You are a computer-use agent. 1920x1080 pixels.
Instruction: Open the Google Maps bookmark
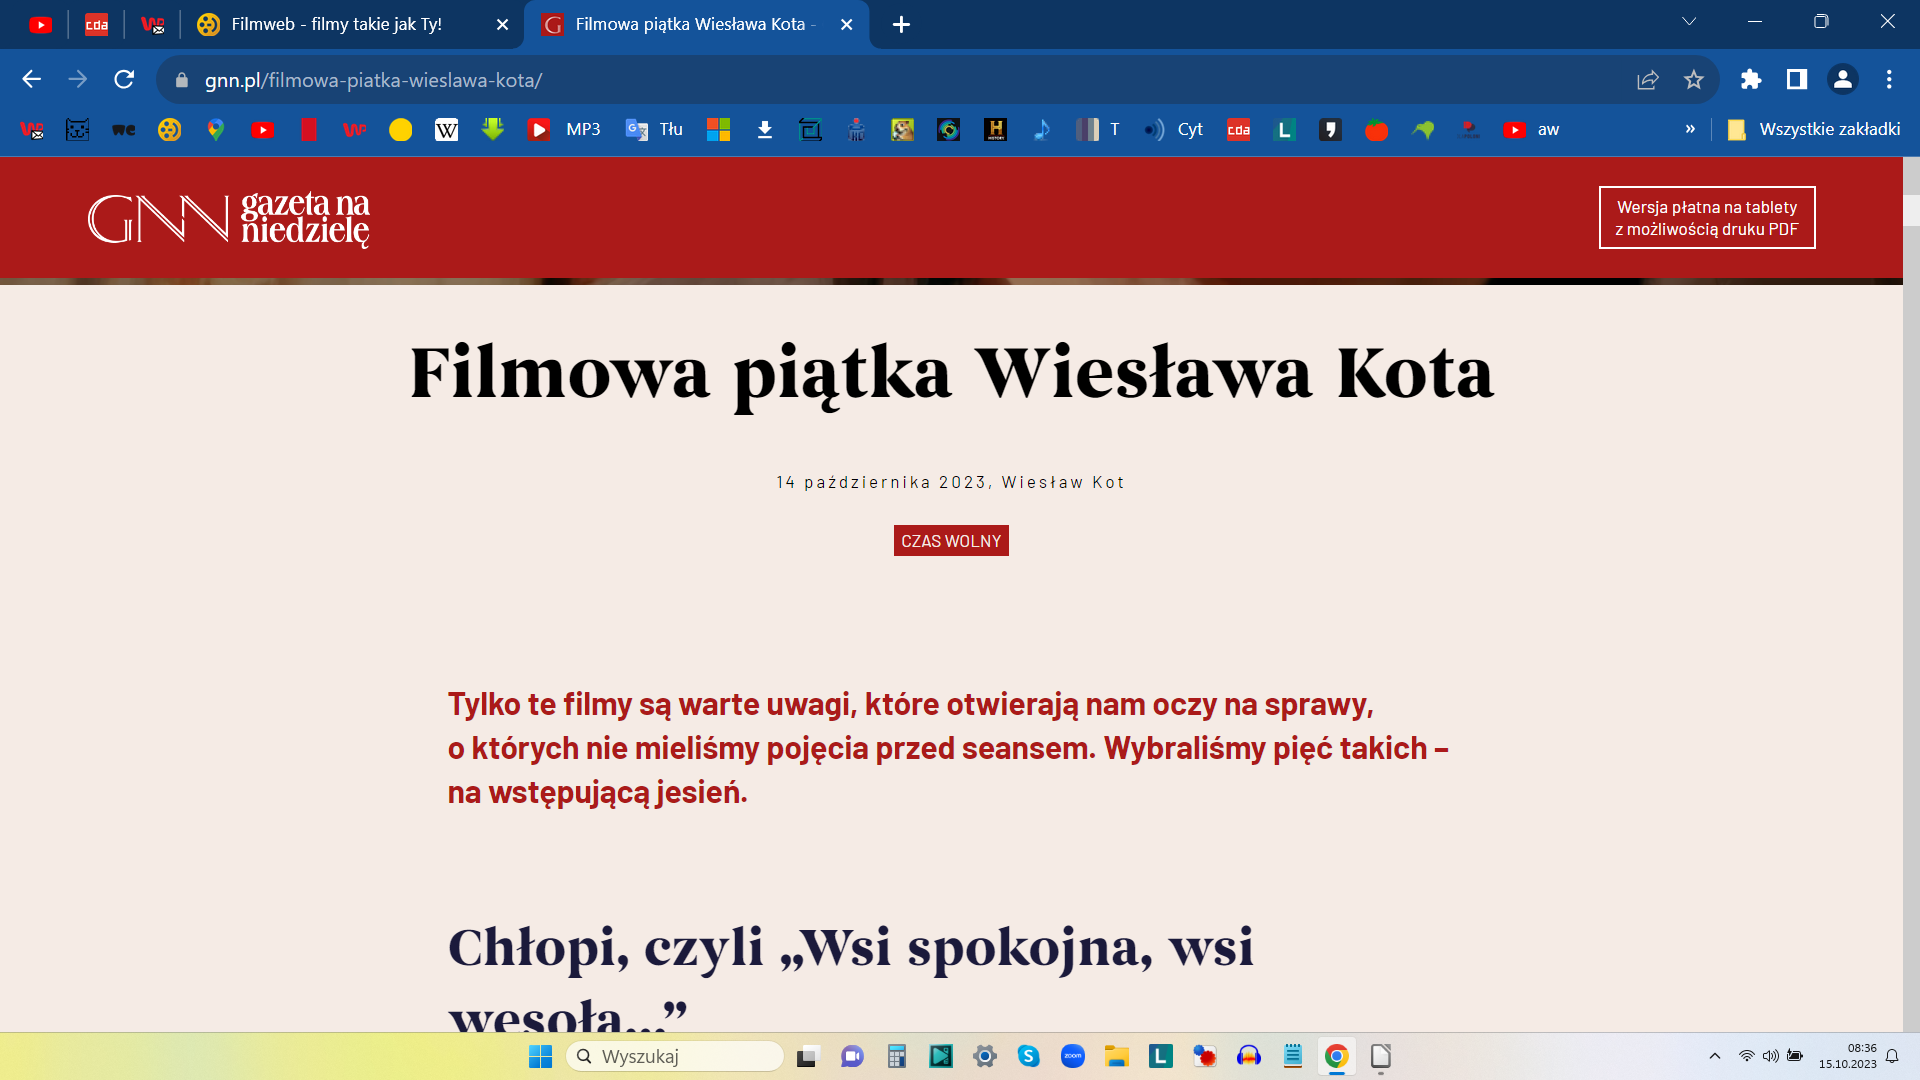[216, 130]
